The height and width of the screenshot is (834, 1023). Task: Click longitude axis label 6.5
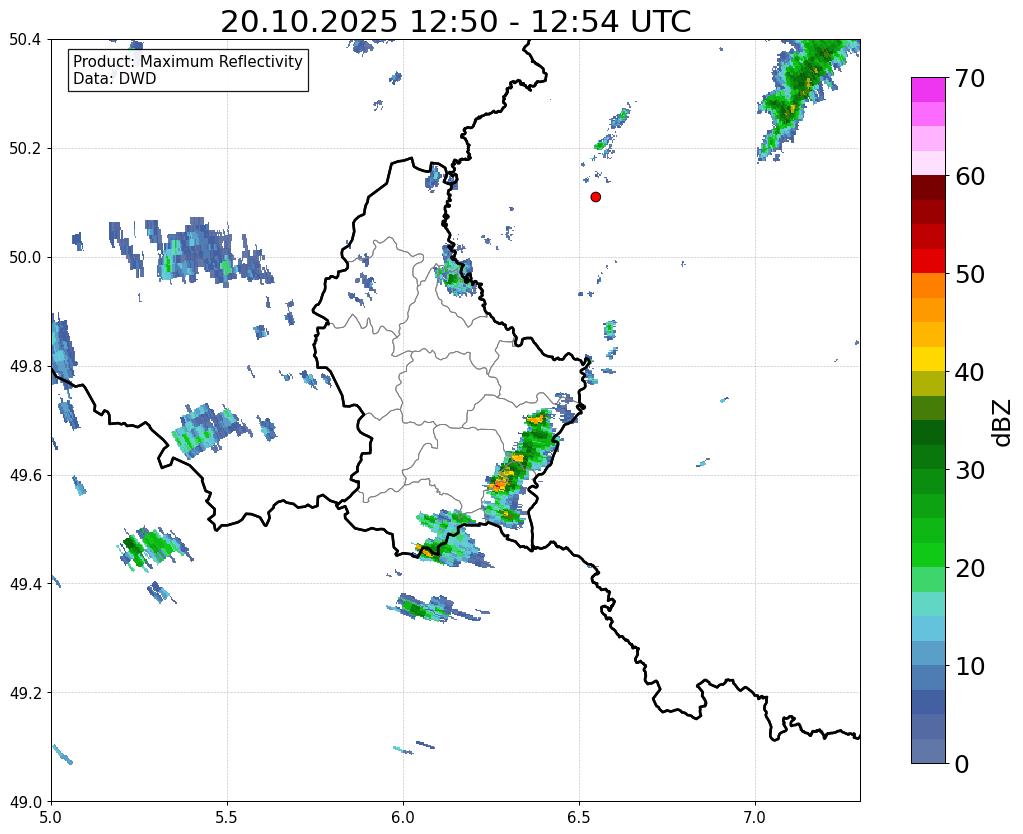pyautogui.click(x=579, y=817)
